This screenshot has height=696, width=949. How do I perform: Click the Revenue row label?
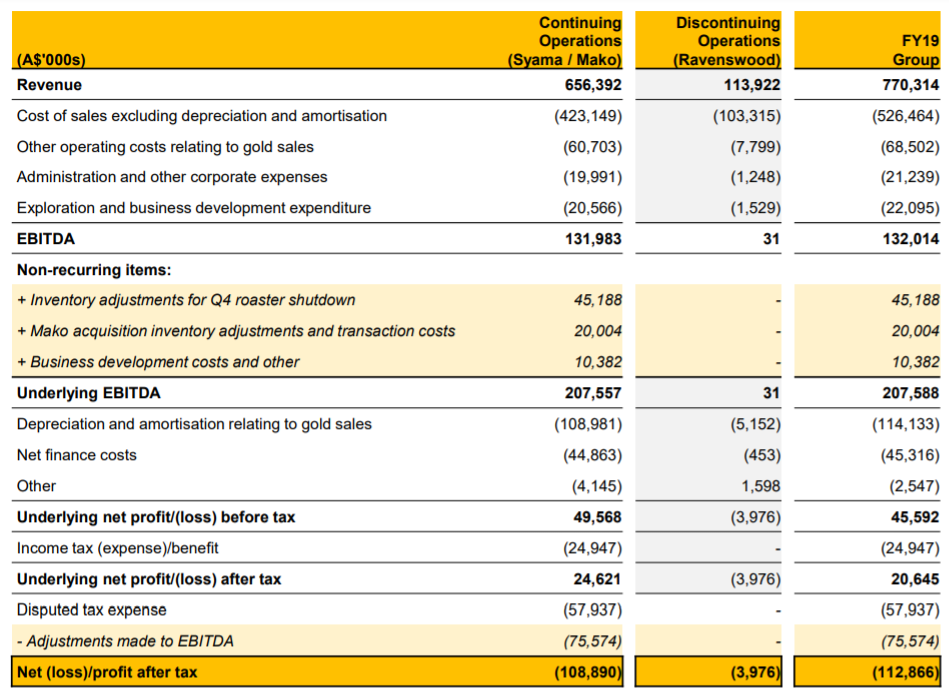point(49,85)
